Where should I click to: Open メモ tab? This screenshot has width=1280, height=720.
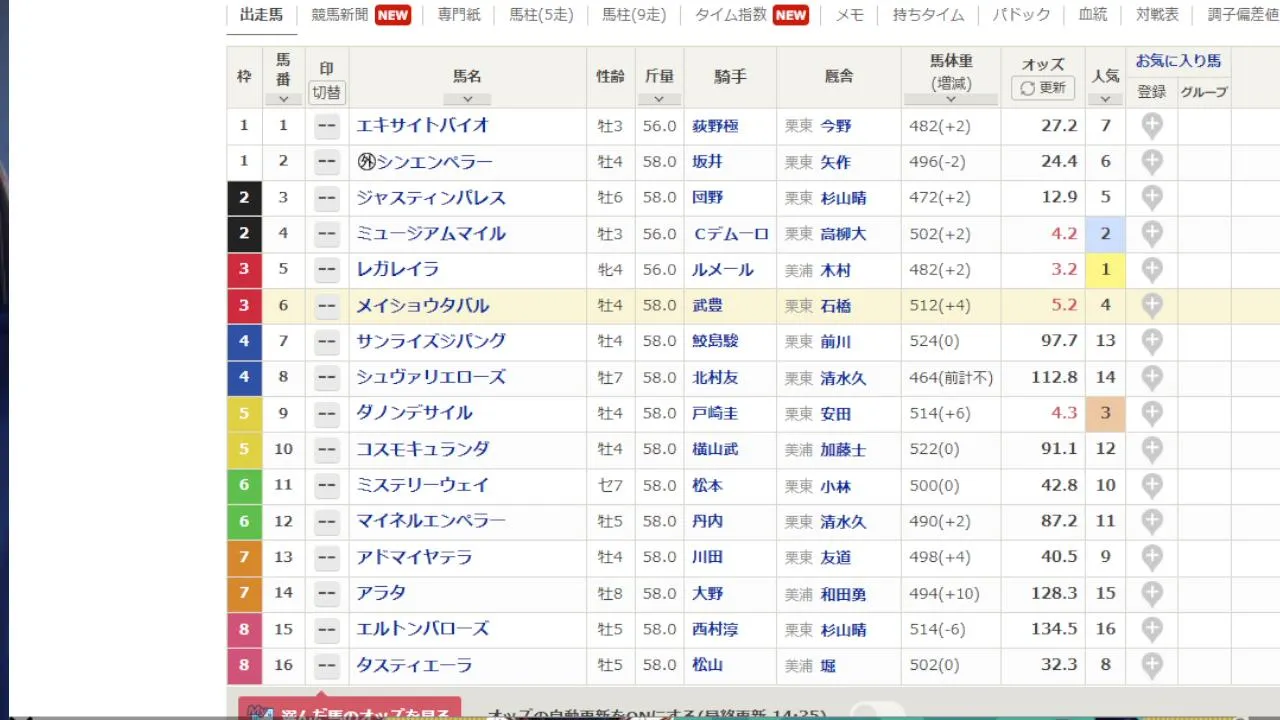click(x=850, y=15)
